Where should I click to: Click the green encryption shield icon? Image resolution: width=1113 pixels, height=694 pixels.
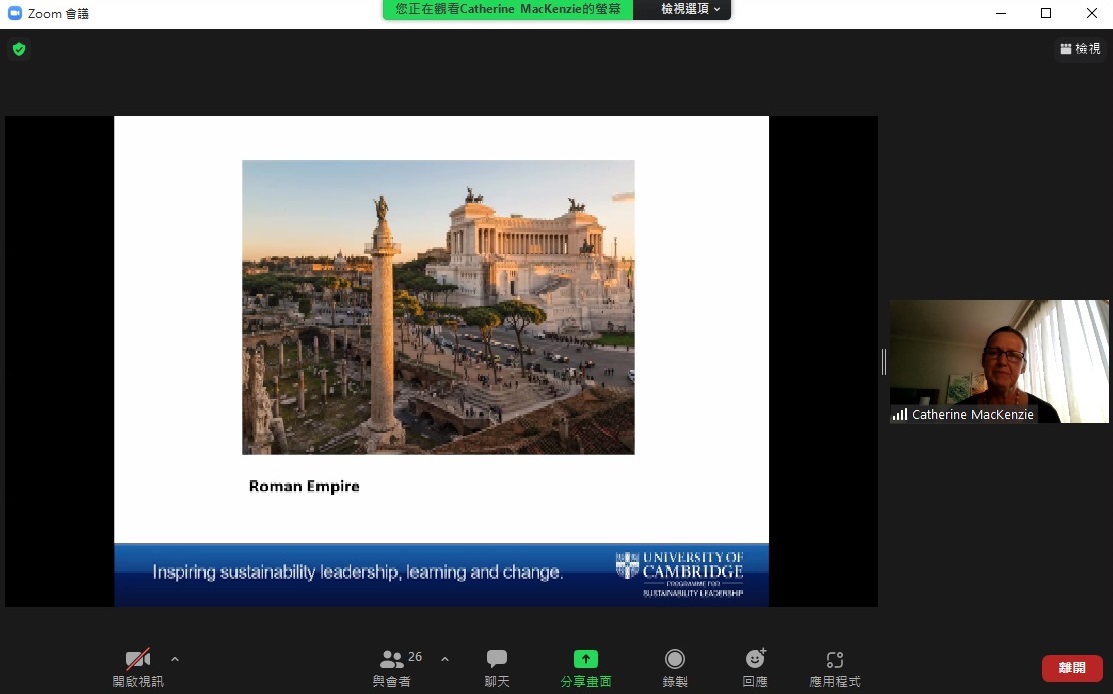point(18,49)
